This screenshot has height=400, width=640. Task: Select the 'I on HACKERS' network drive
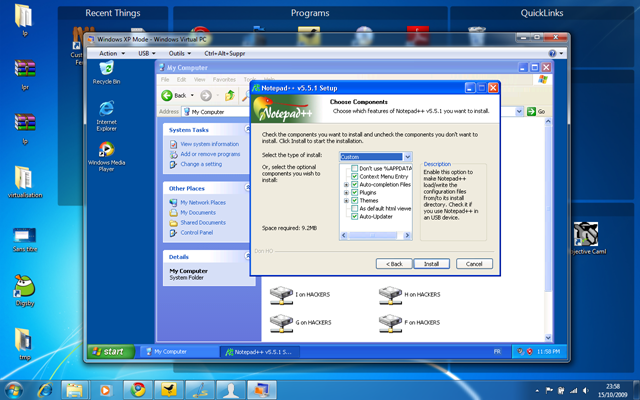(x=300, y=295)
